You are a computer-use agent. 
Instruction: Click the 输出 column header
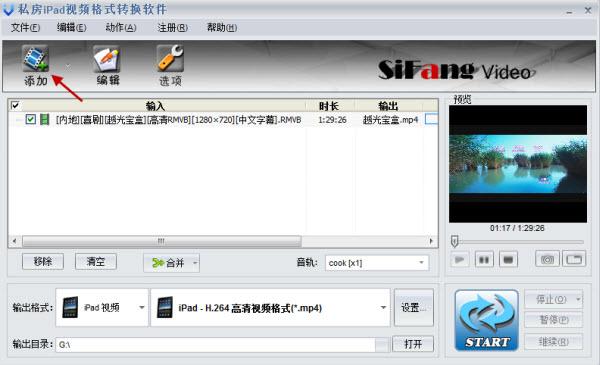click(x=388, y=106)
